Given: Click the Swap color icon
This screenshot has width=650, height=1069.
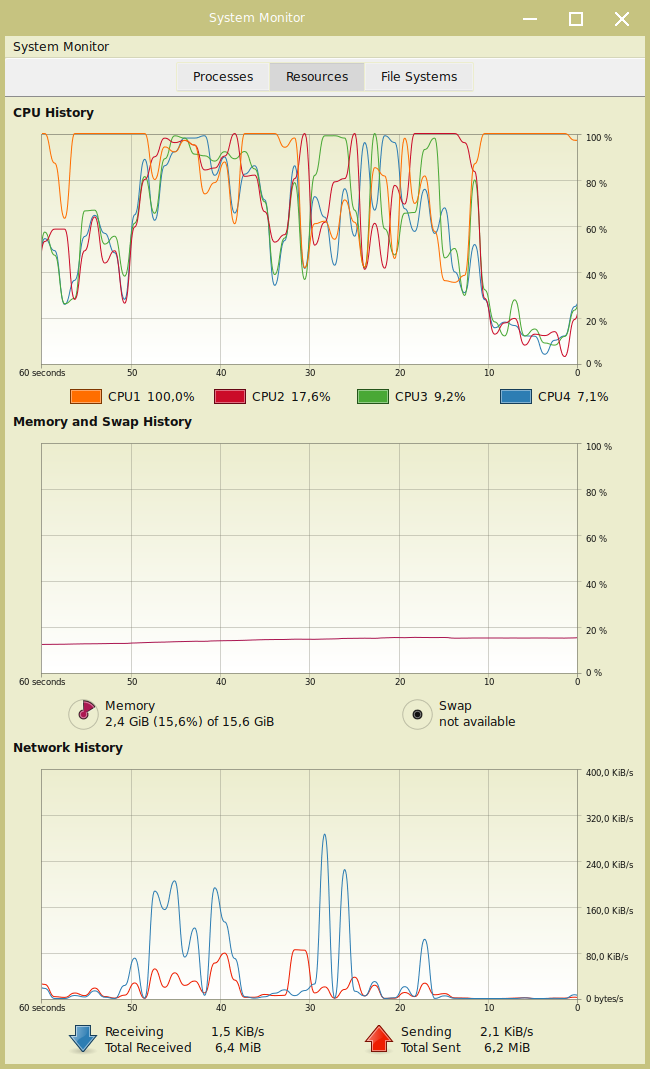Looking at the screenshot, I should point(417,714).
